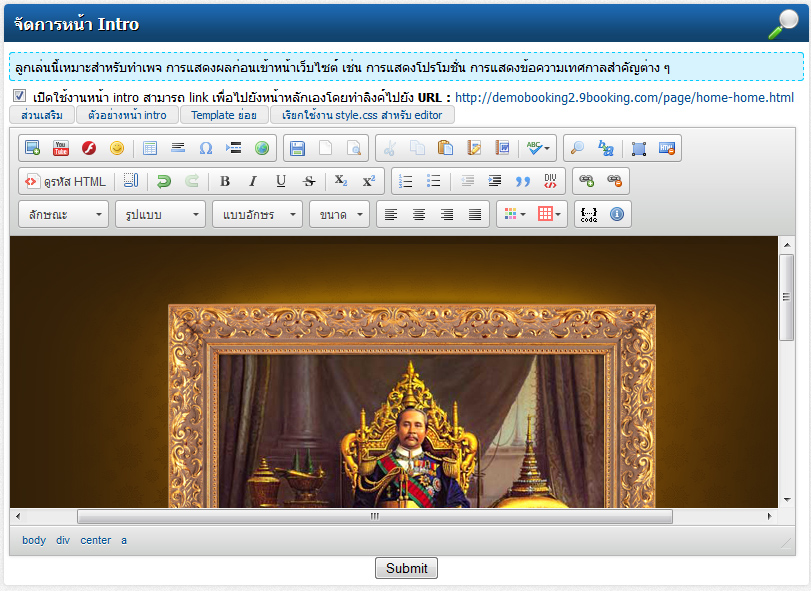Click the increase indent icon
The image size is (811, 591).
(495, 181)
